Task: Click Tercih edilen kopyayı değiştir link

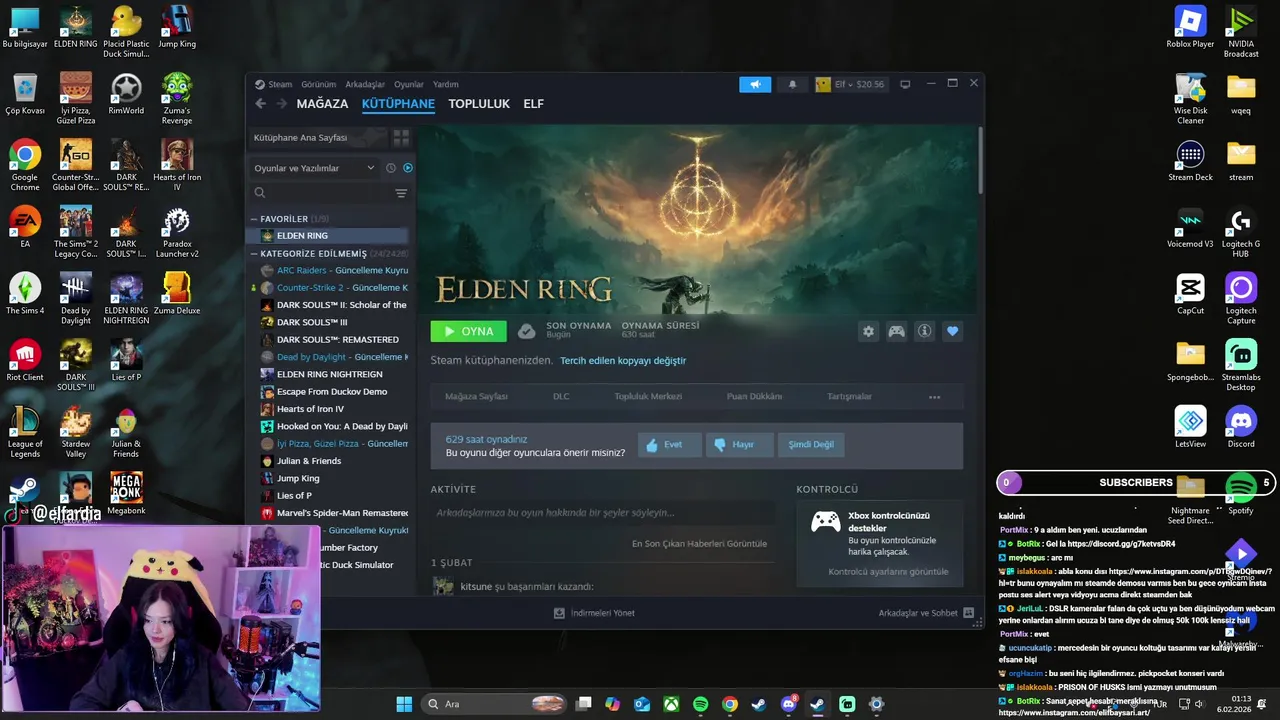Action: point(623,361)
